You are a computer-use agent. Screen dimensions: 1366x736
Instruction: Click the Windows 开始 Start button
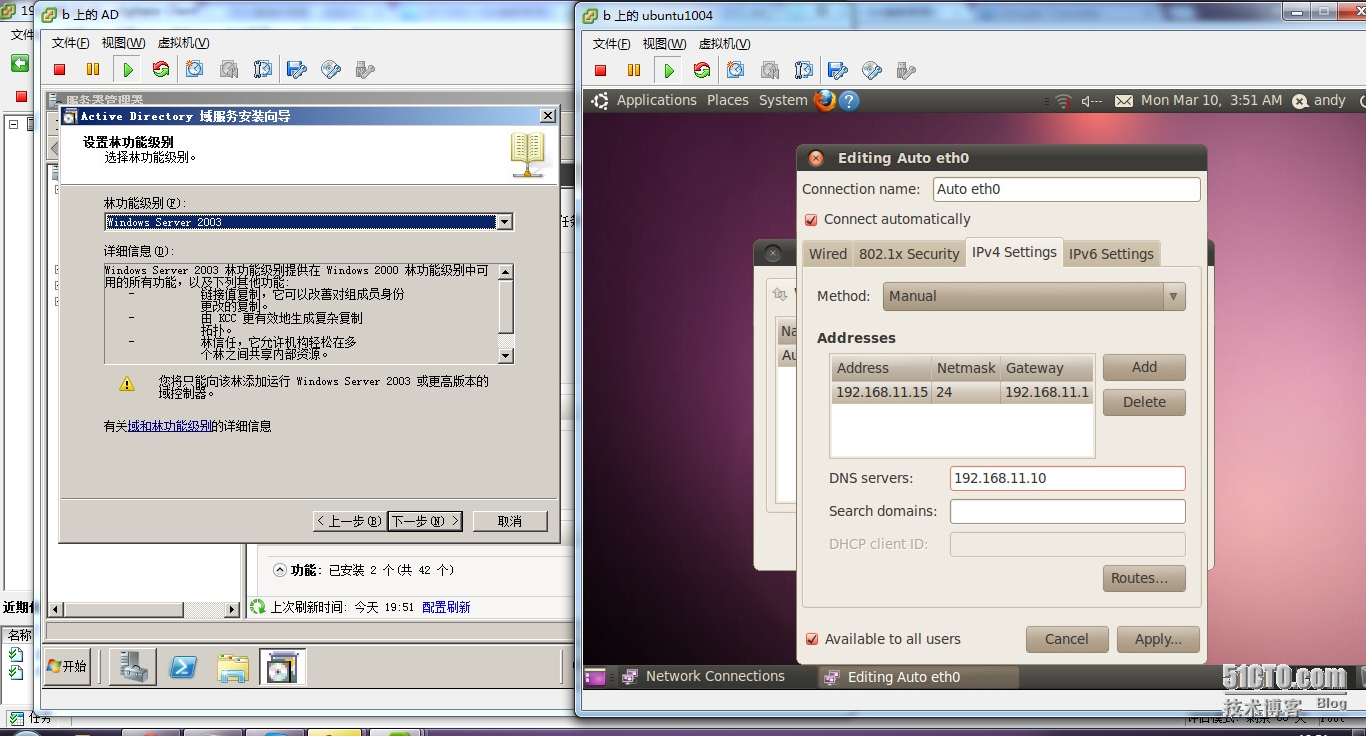click(x=68, y=667)
